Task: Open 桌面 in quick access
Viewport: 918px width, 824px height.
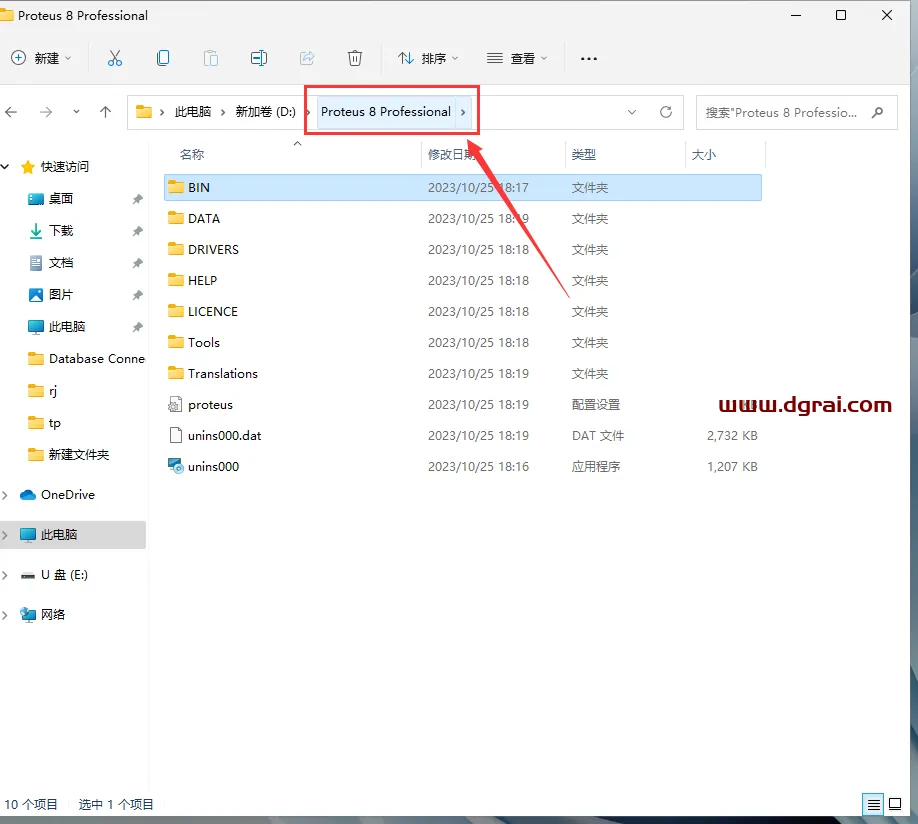Action: pos(61,199)
